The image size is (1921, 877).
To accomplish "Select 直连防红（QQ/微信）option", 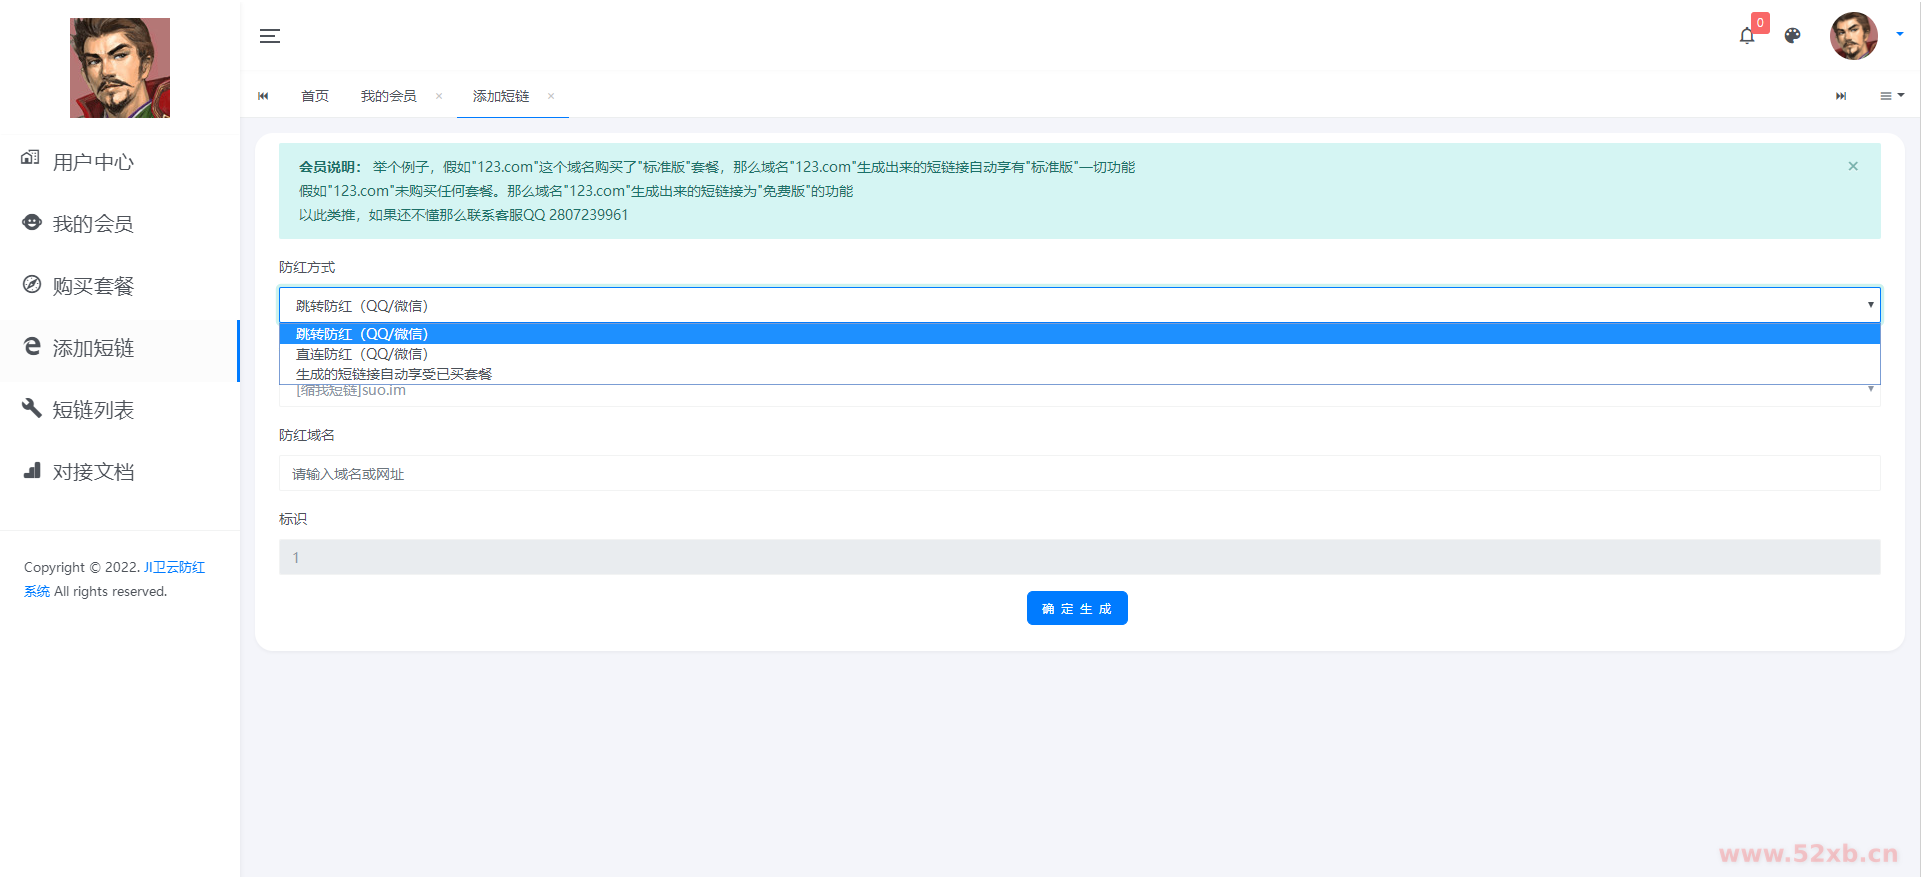I will click(x=362, y=354).
